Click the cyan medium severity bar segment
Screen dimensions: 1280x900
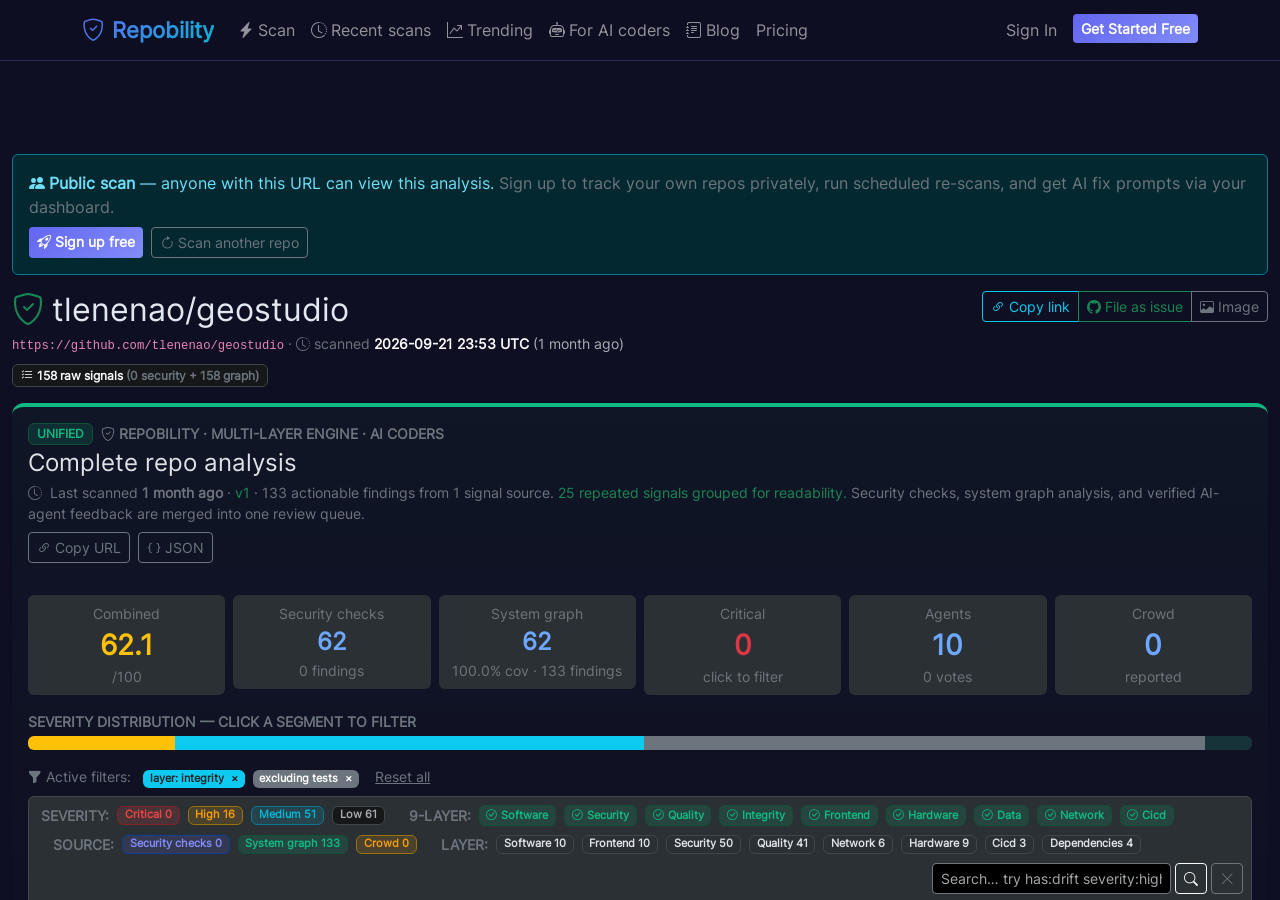point(409,743)
